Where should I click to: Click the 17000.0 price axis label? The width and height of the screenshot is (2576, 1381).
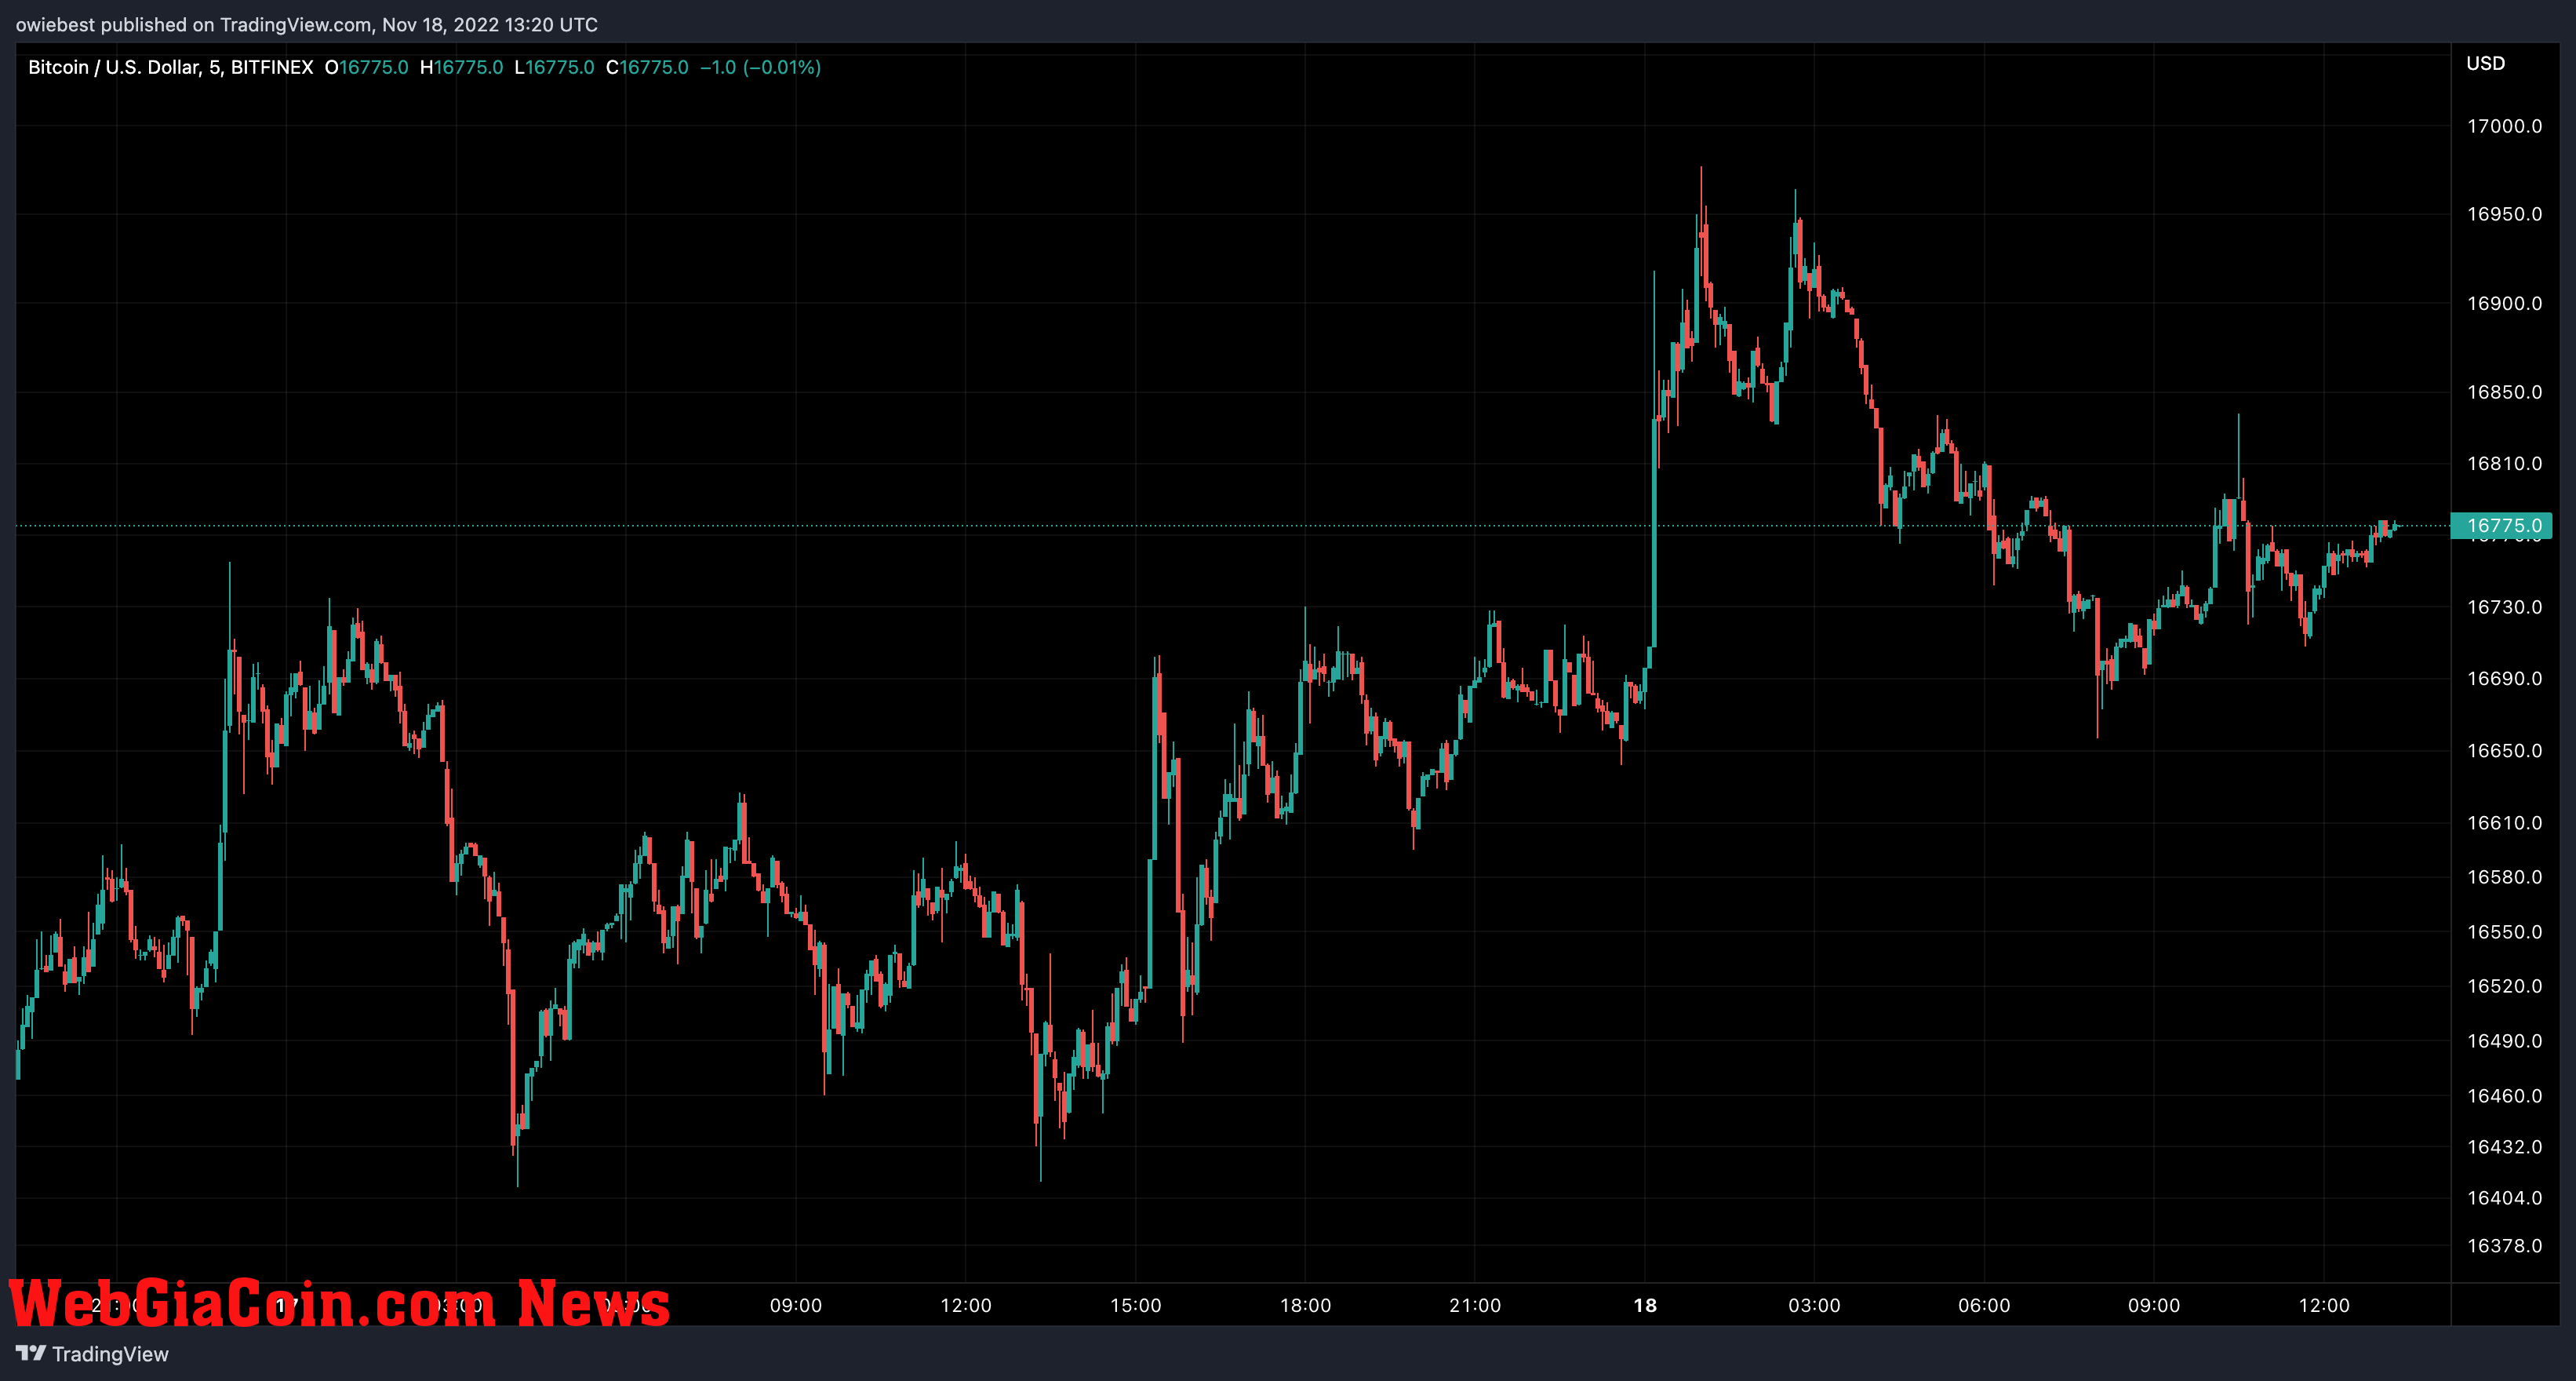coord(2504,126)
